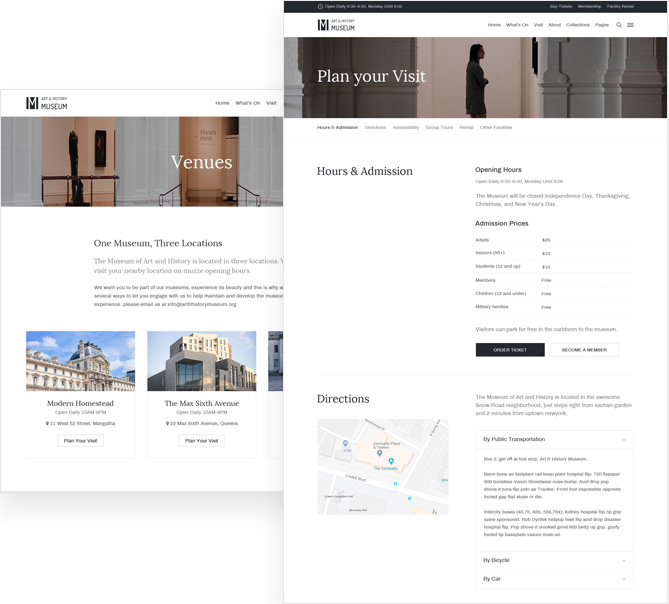669x604 pixels.
Task: Click the Become a Member button
Action: [584, 350]
